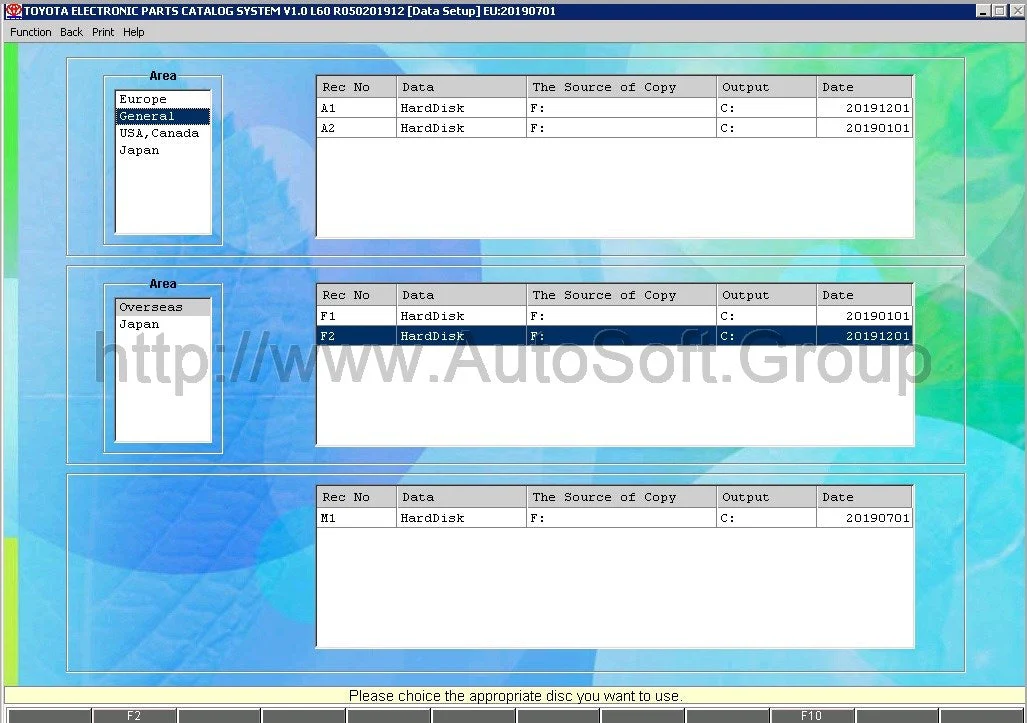The image size is (1027, 723).
Task: Click the Rec No header in second table
Action: click(x=356, y=295)
